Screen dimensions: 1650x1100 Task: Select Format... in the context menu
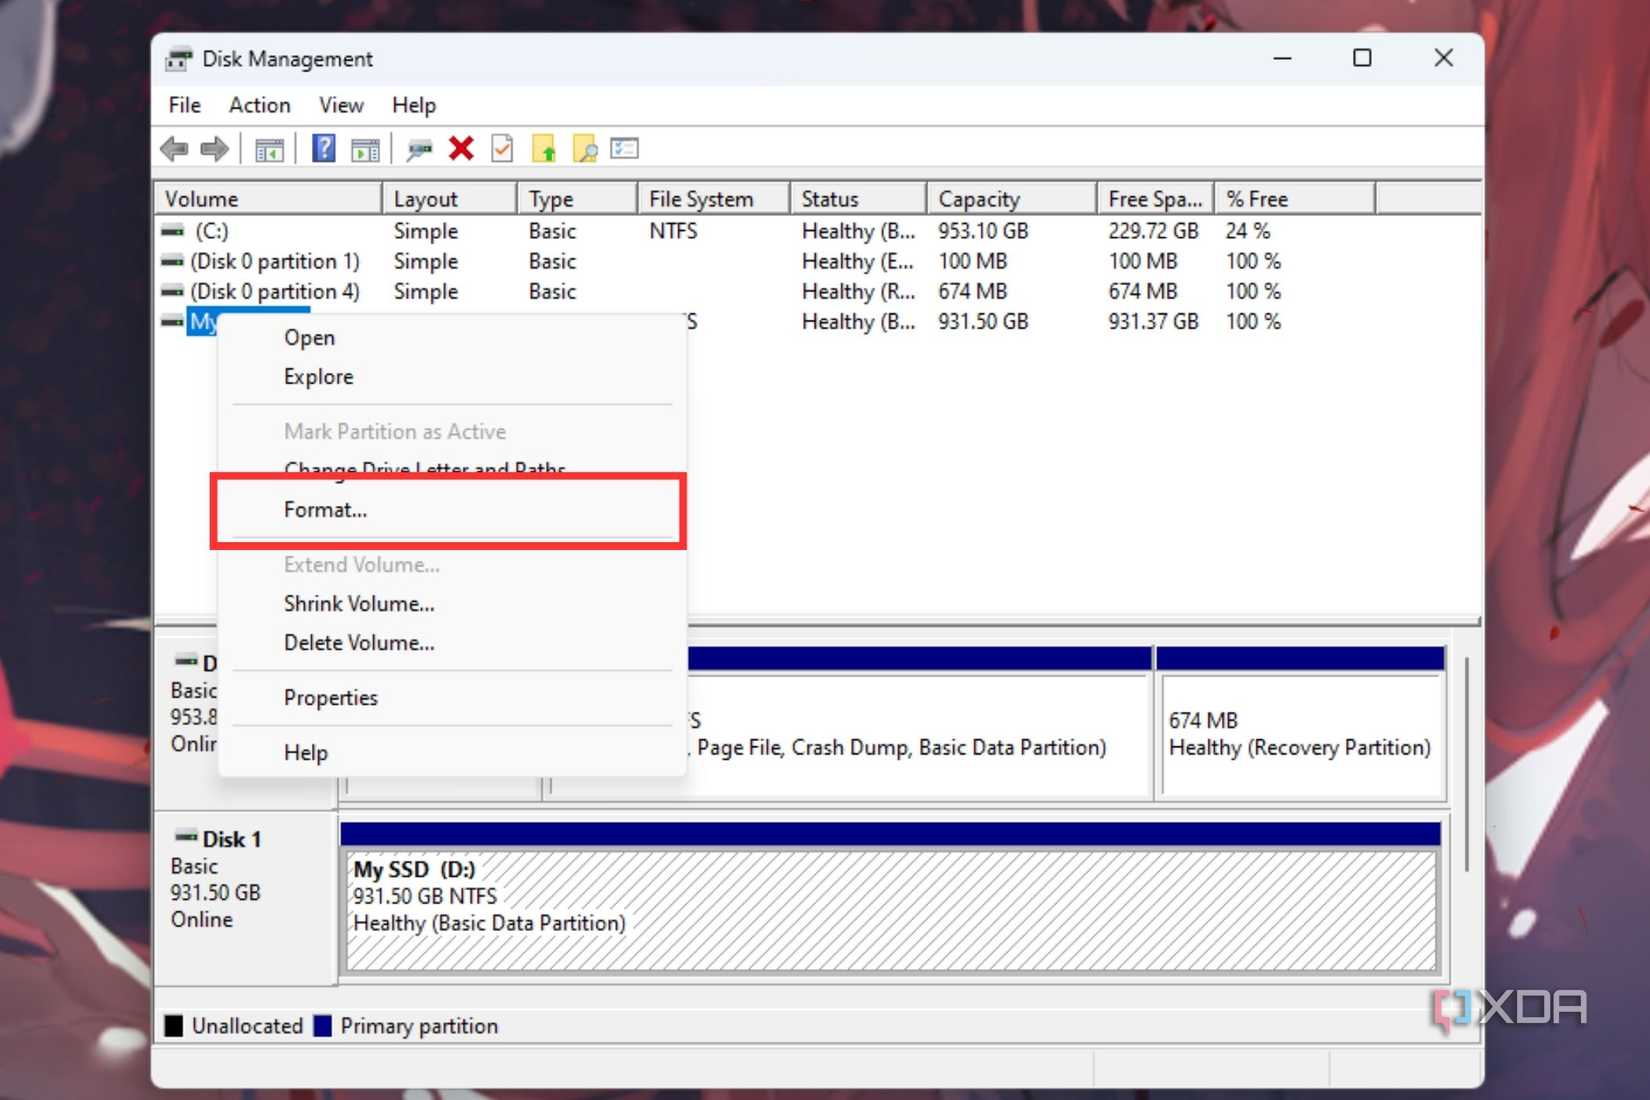tap(452, 510)
